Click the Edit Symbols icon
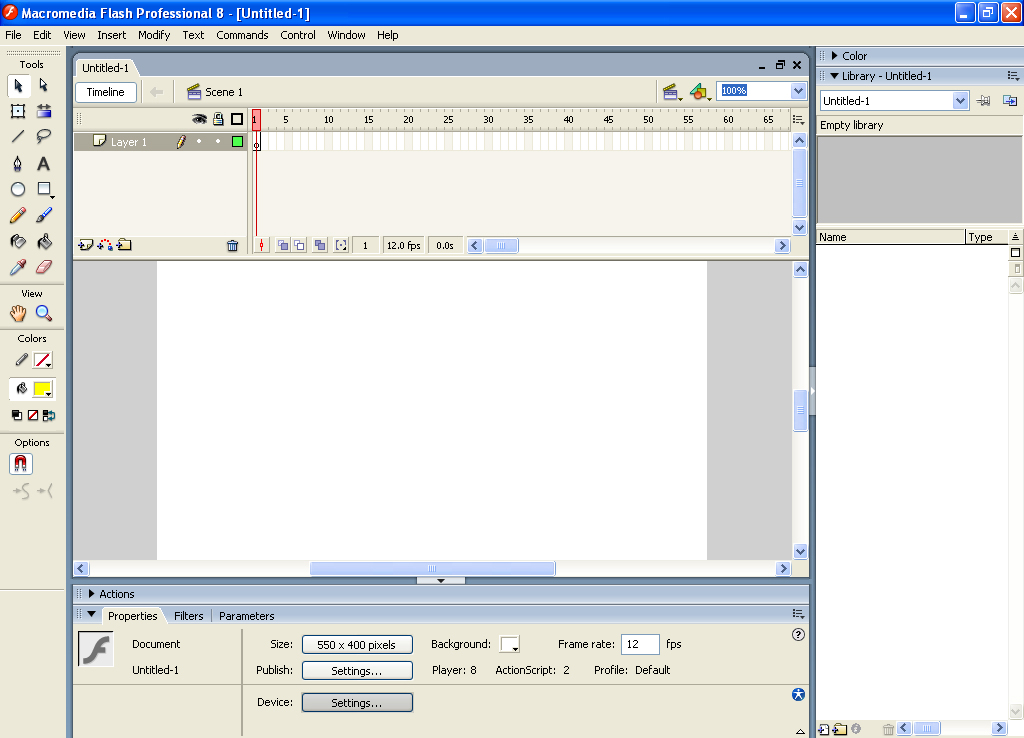This screenshot has height=738, width=1024. 699,92
